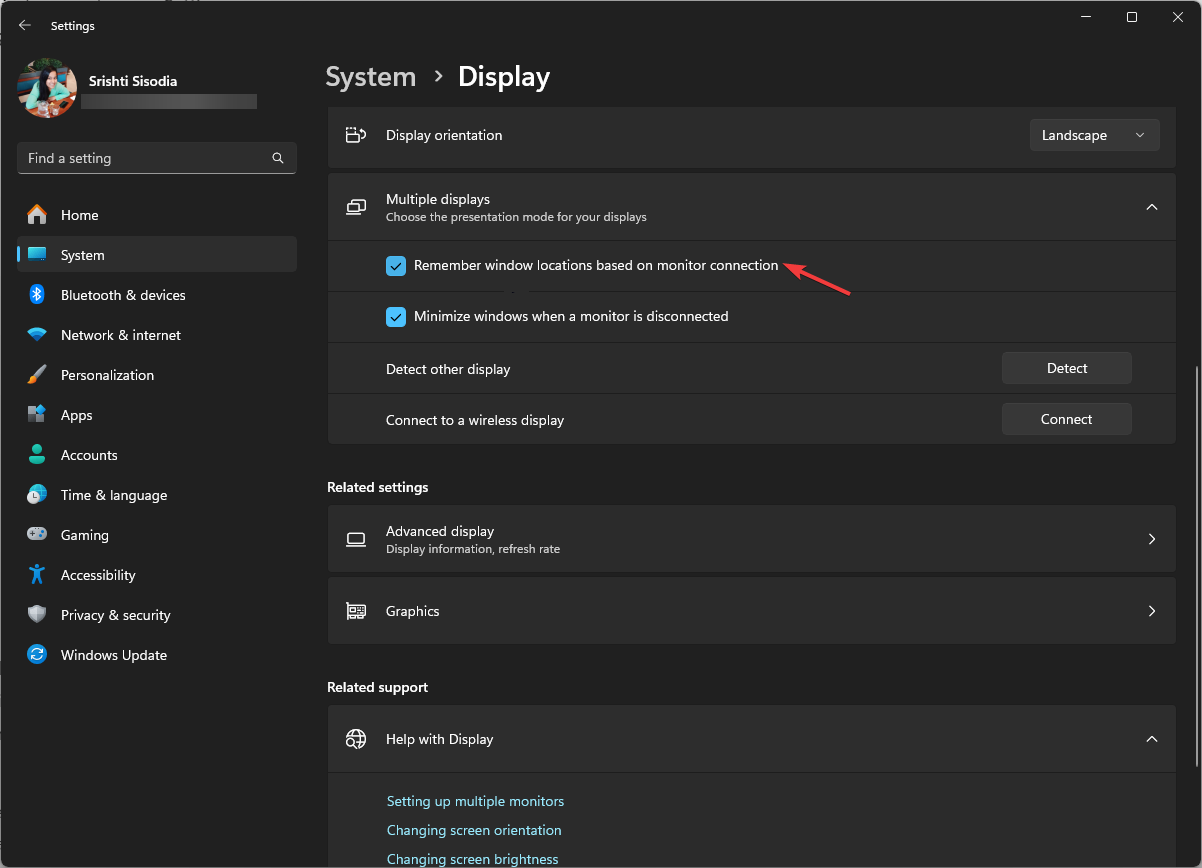
Task: Click the Accessibility figure icon
Action: pyautogui.click(x=37, y=575)
